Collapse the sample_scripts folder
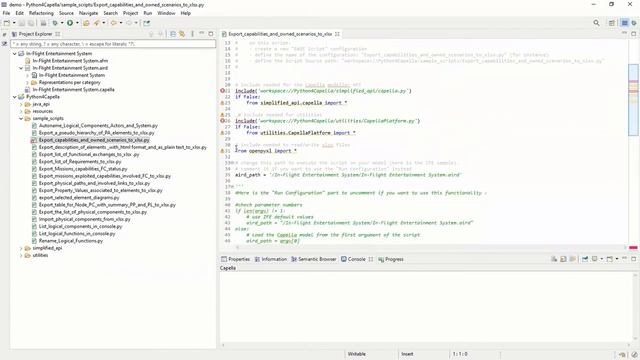The height and width of the screenshot is (360, 640). pos(21,118)
